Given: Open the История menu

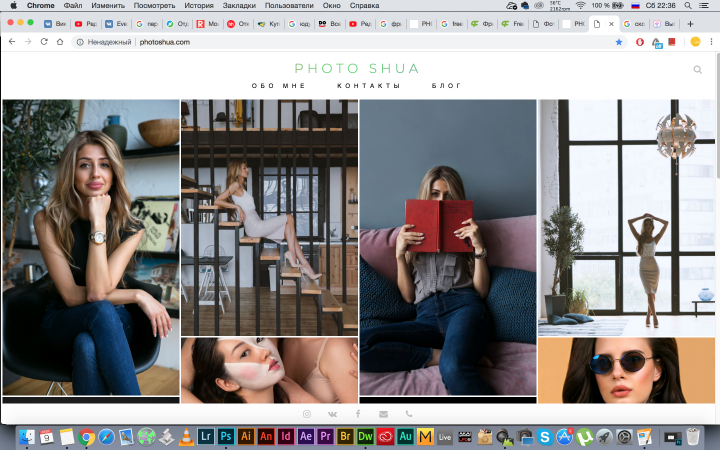Looking at the screenshot, I should (x=199, y=6).
